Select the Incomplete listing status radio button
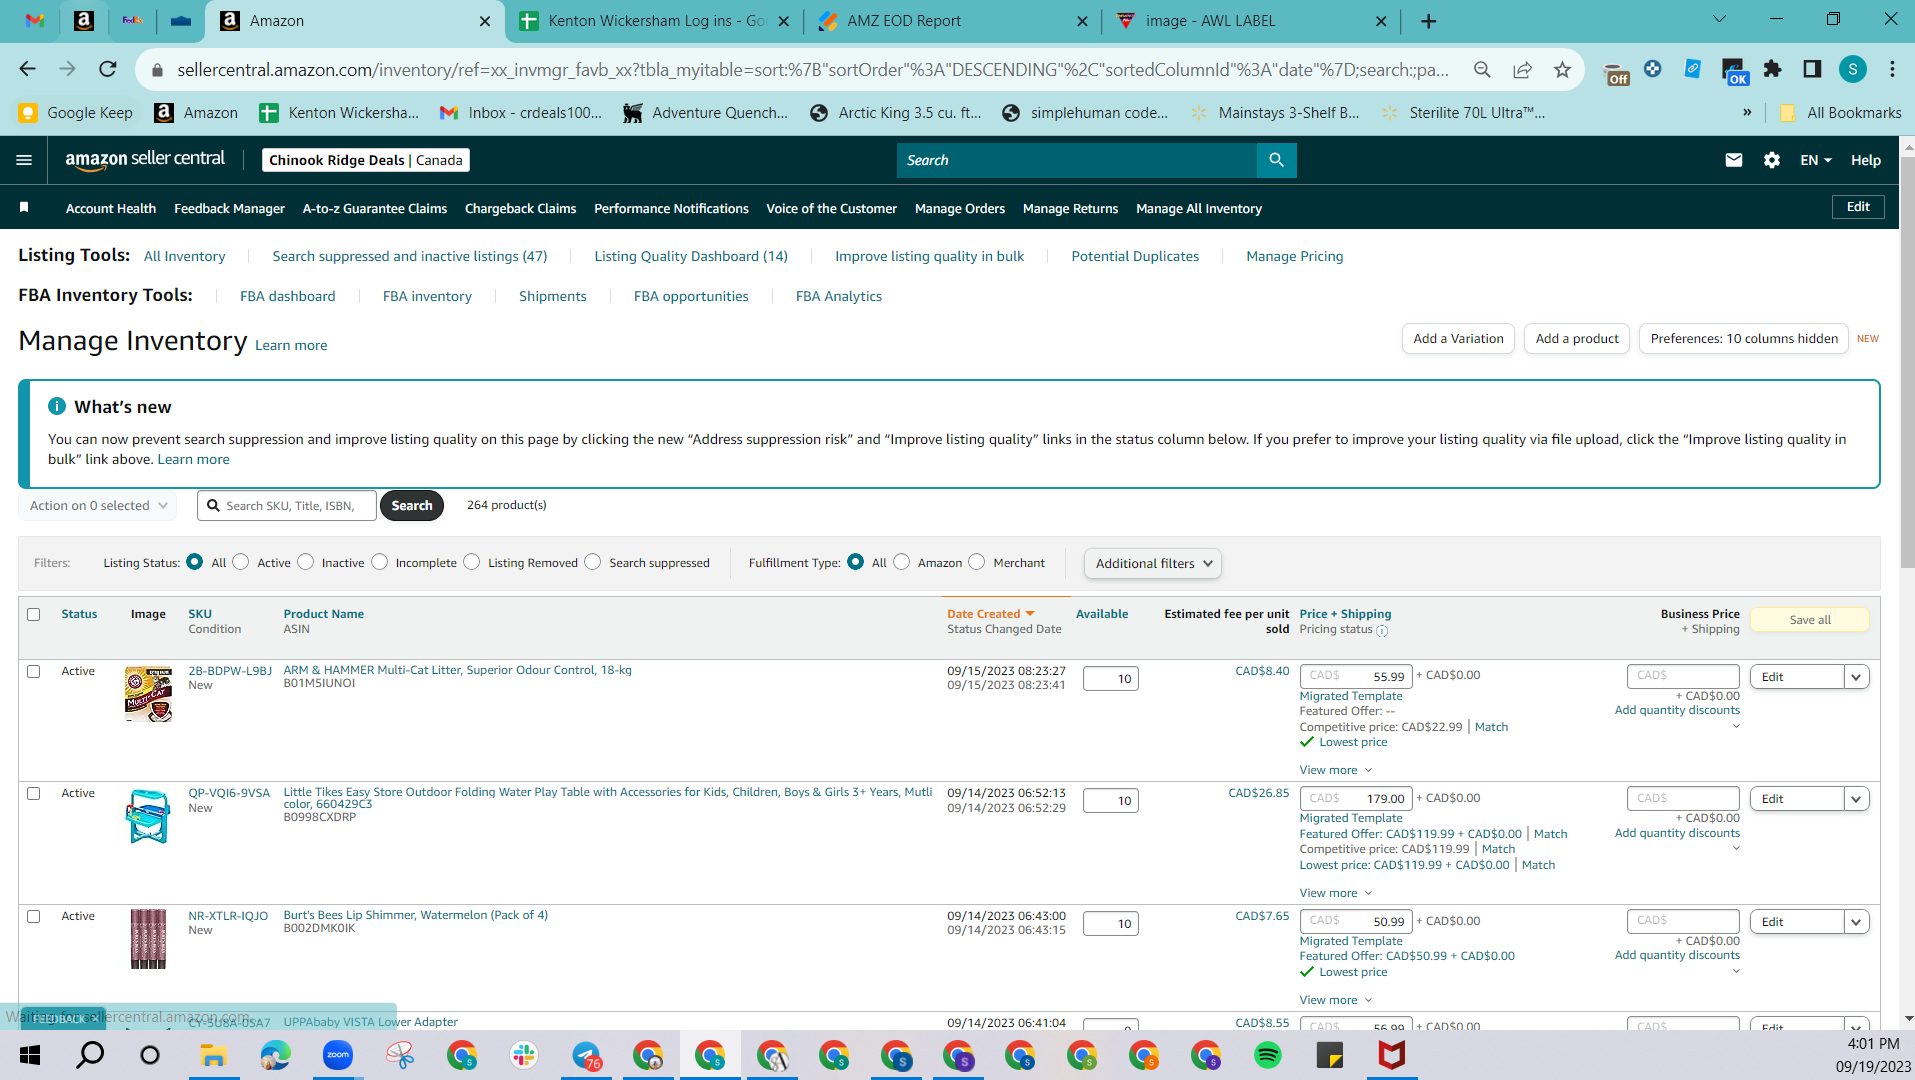This screenshot has width=1915, height=1080. 380,562
